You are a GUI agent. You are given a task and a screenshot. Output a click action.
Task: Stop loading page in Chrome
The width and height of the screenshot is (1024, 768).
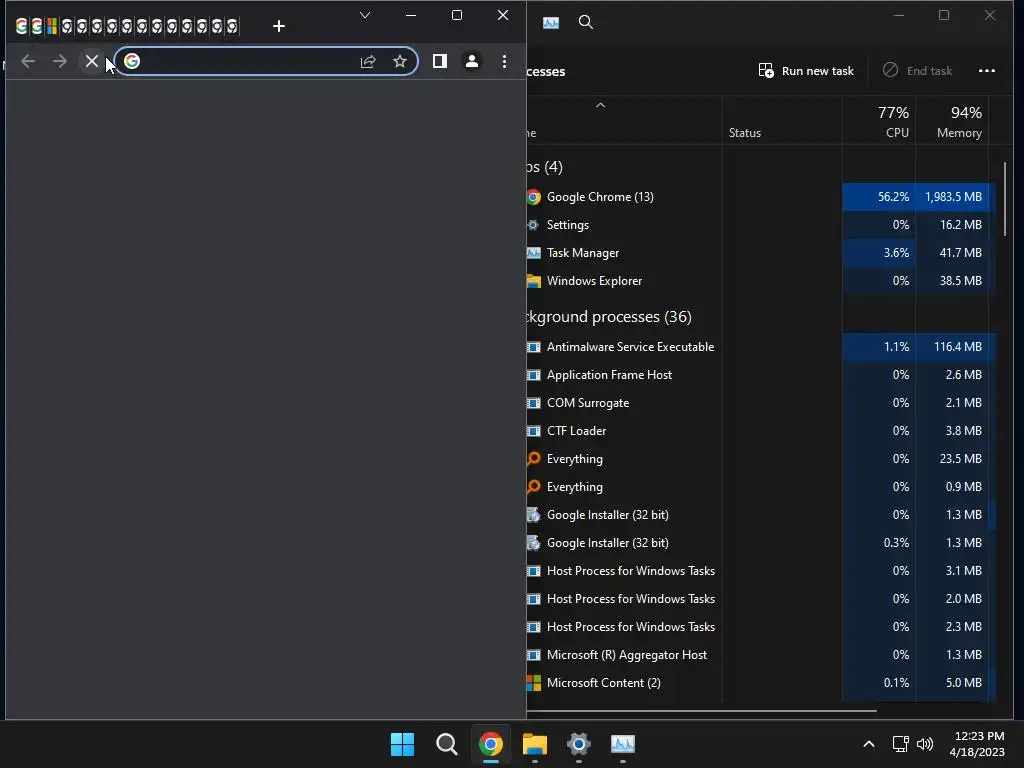tap(91, 61)
